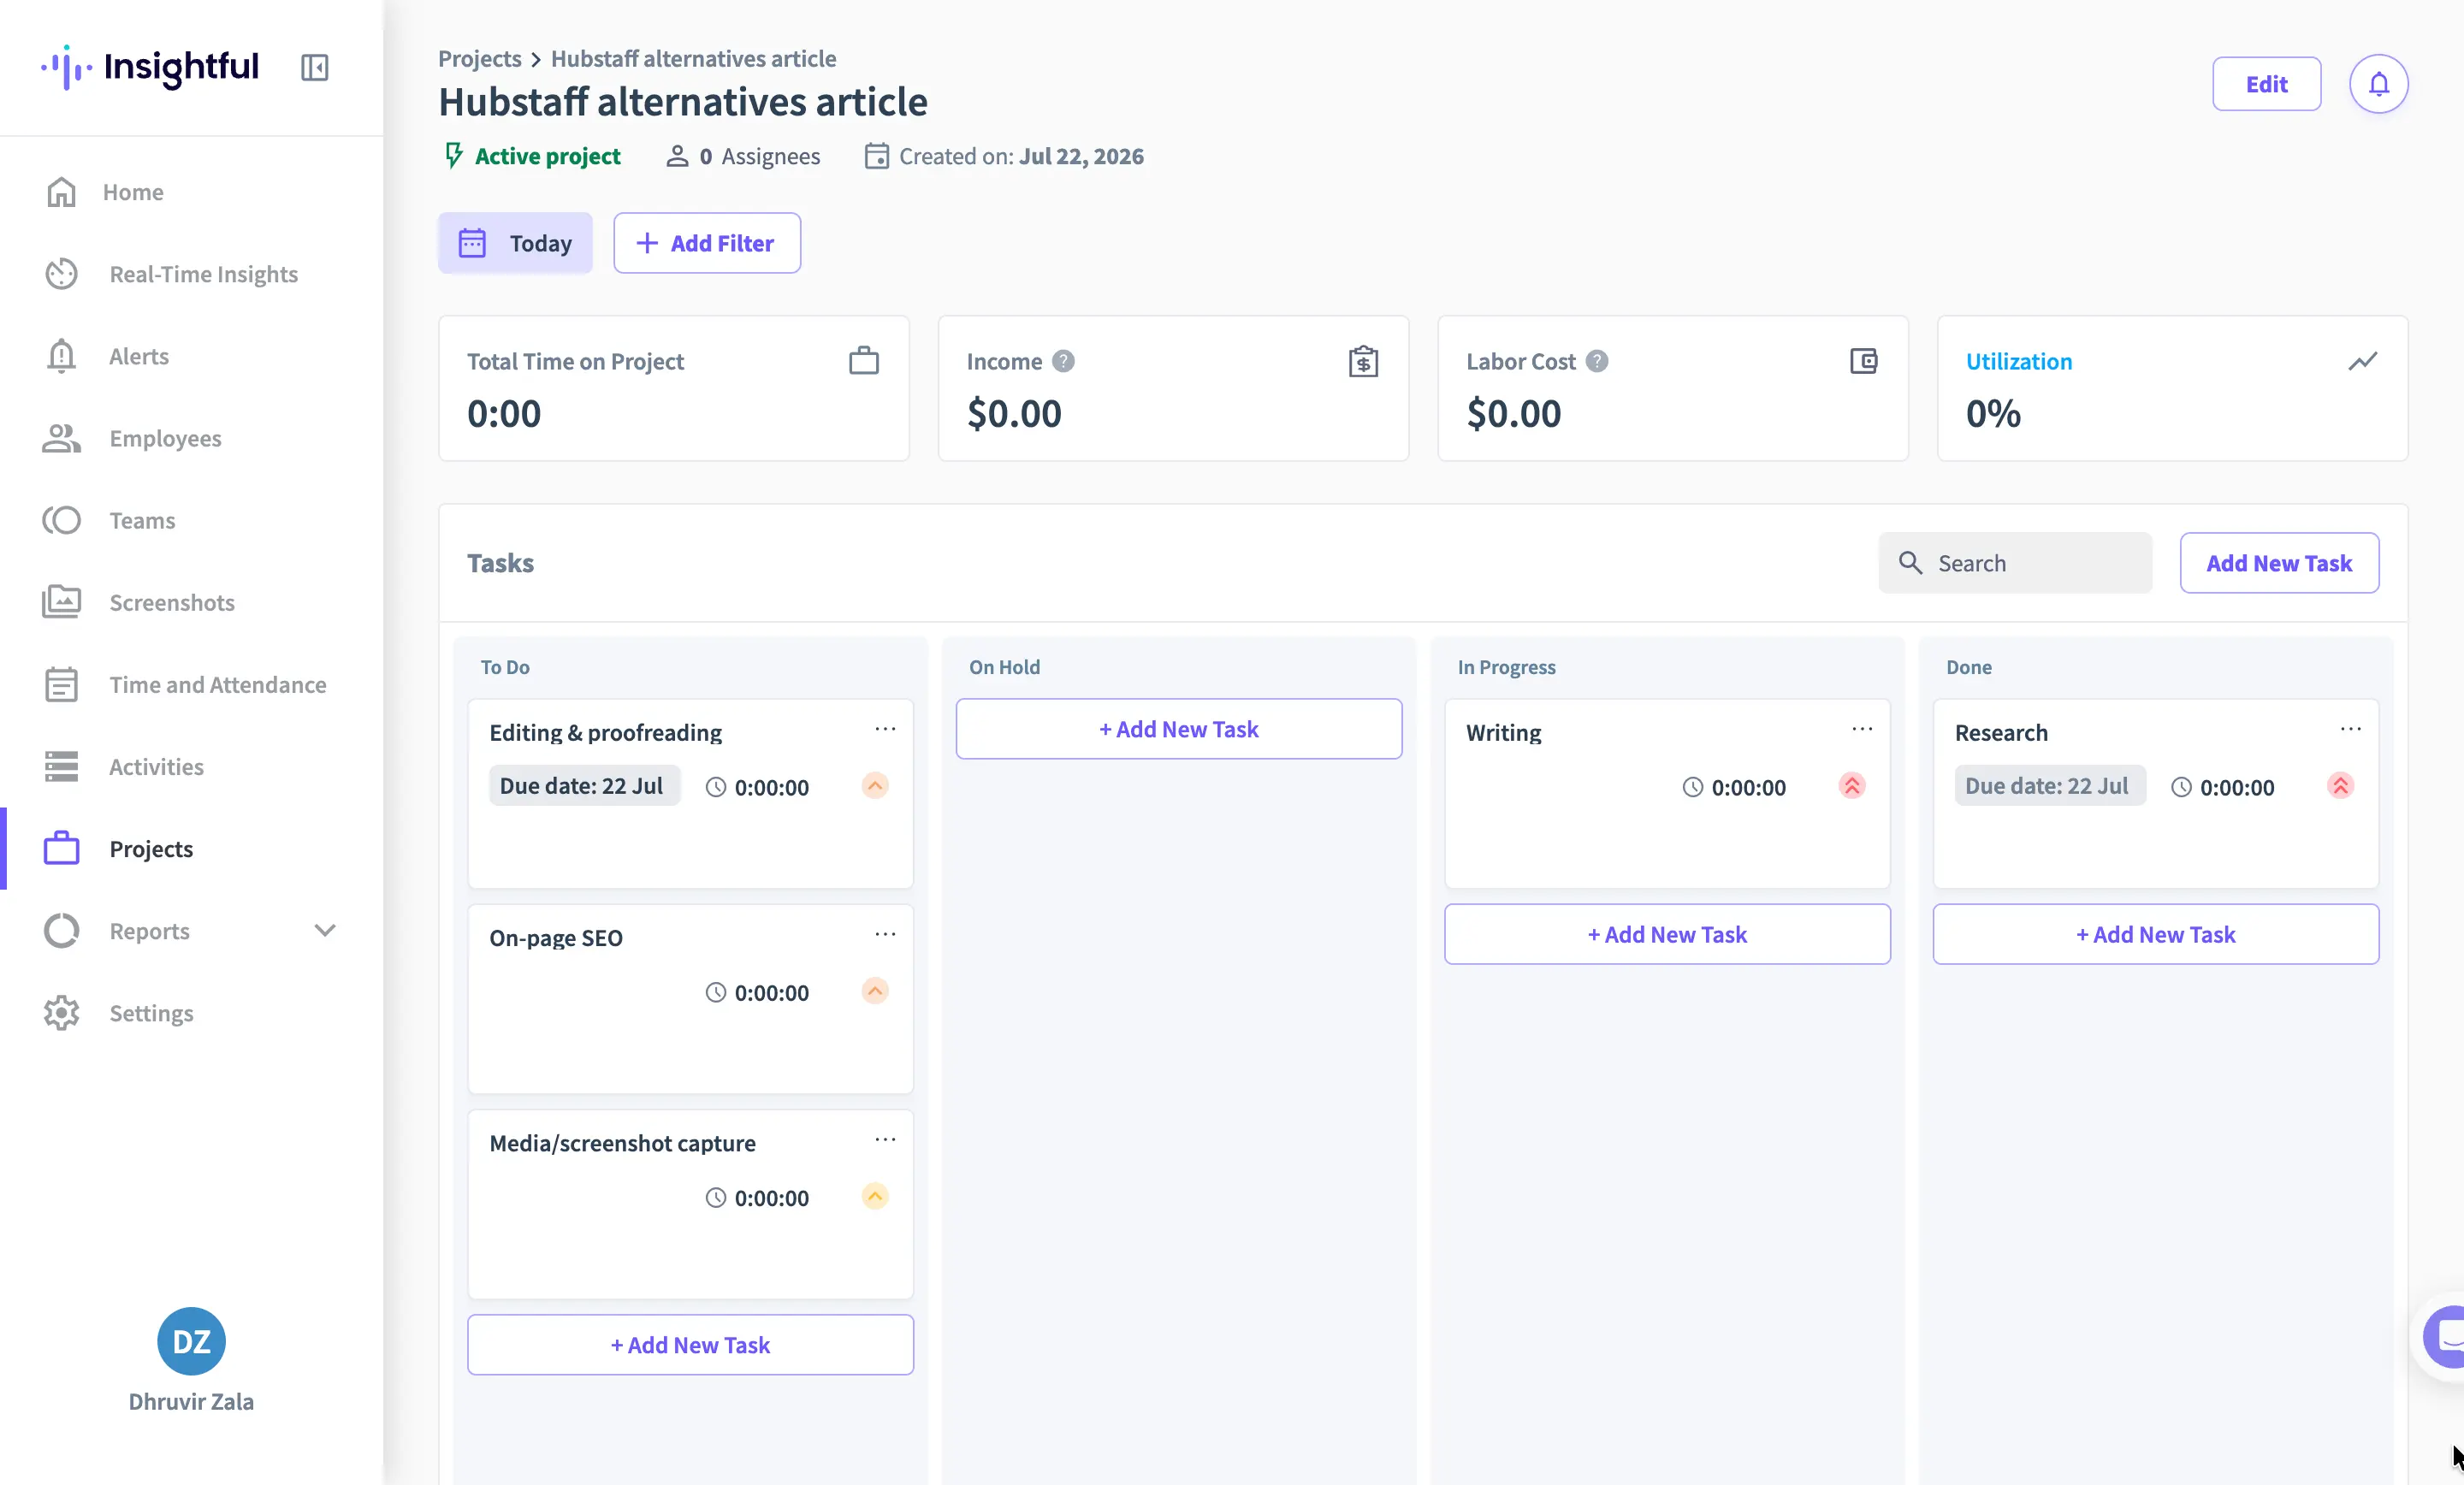The height and width of the screenshot is (1485, 2464).
Task: Expand the Reports menu chevron
Action: (x=325, y=930)
